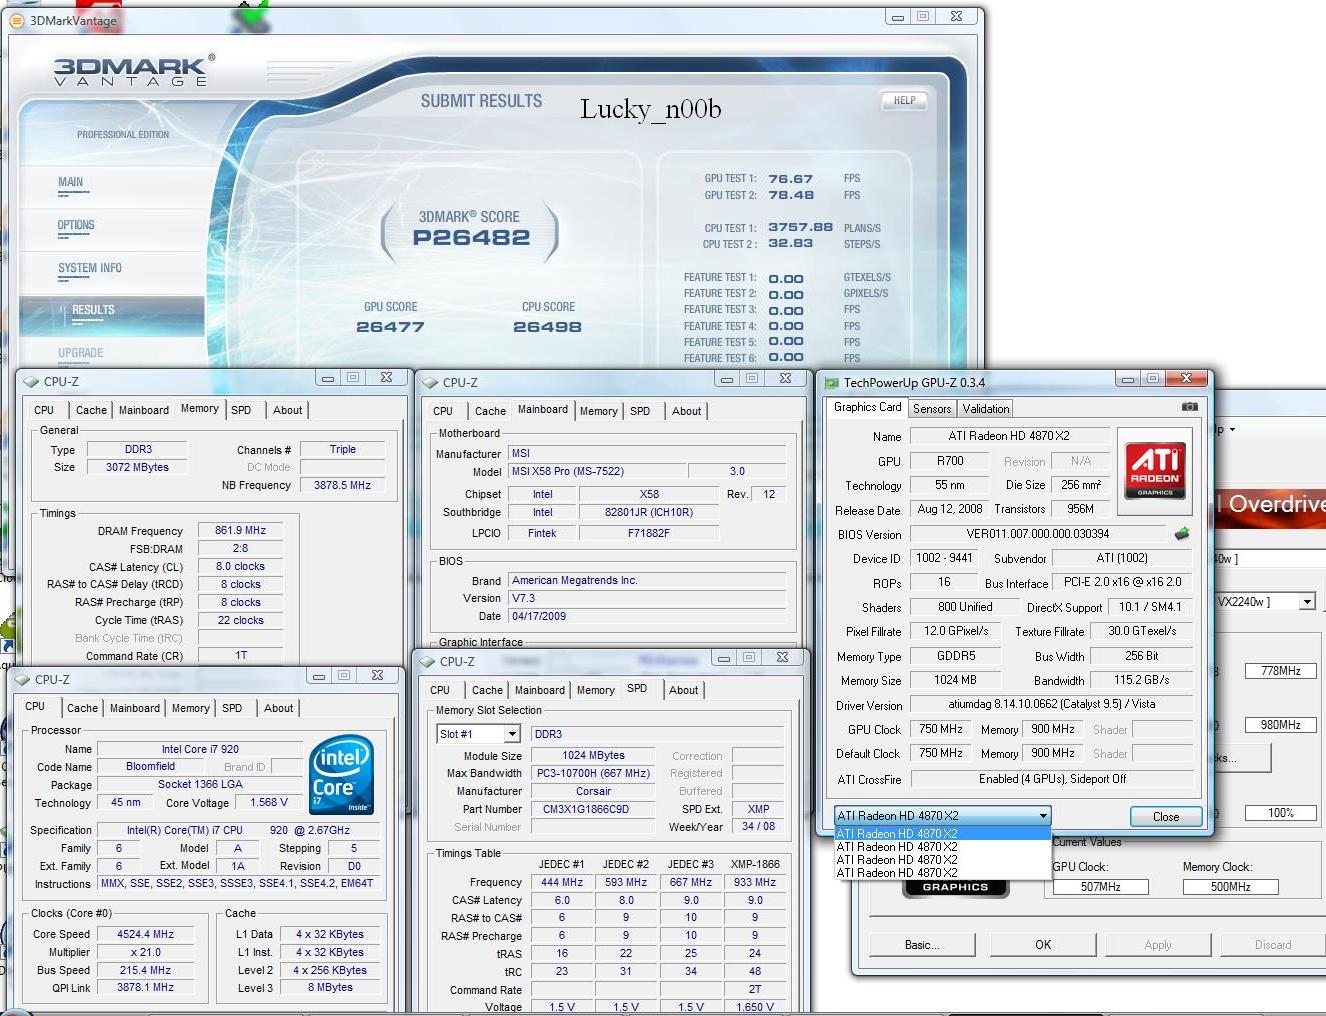
Task: Click the Apply button in Catalyst window
Action: pos(1158,944)
